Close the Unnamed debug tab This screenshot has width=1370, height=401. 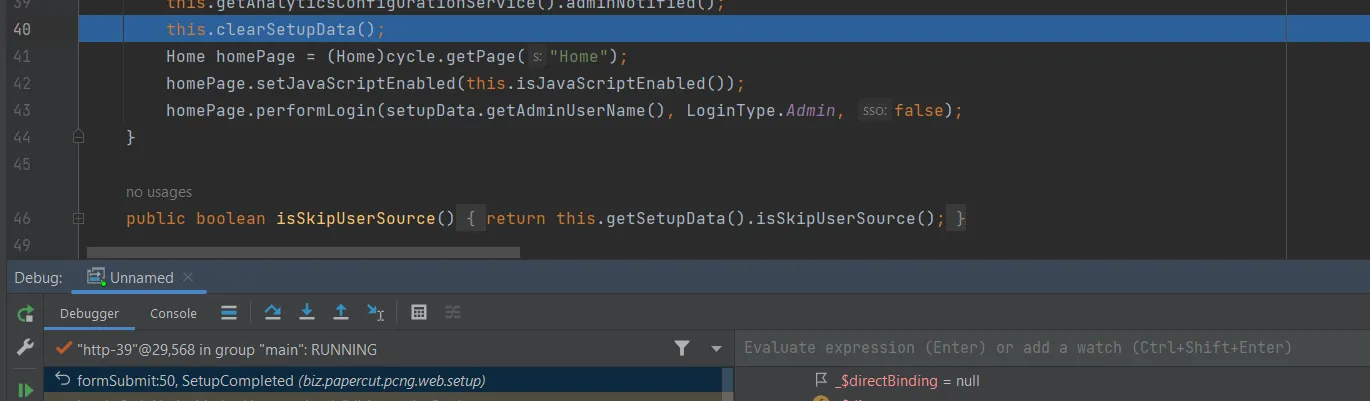click(x=189, y=277)
